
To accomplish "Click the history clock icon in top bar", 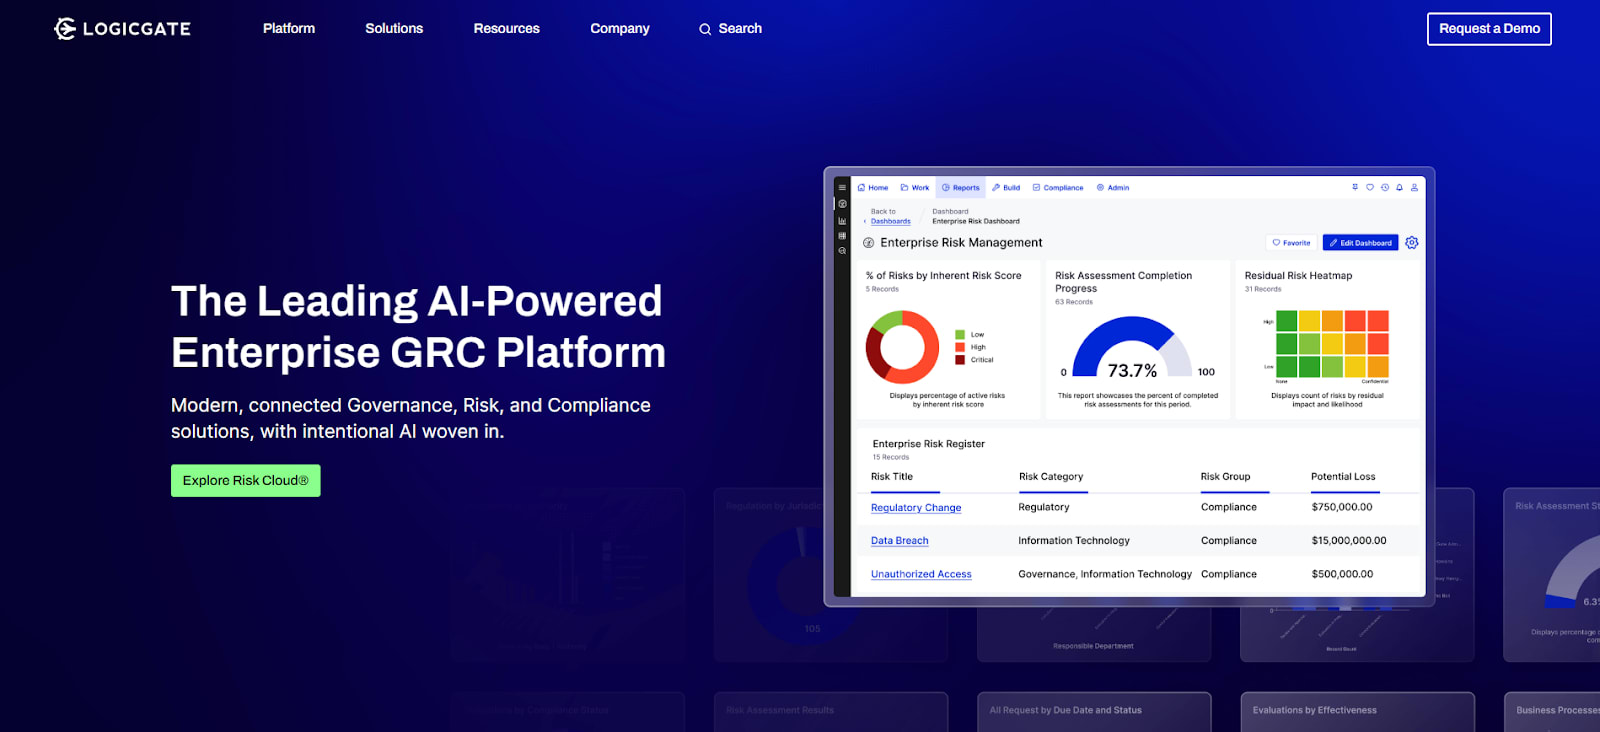I will (x=1385, y=187).
